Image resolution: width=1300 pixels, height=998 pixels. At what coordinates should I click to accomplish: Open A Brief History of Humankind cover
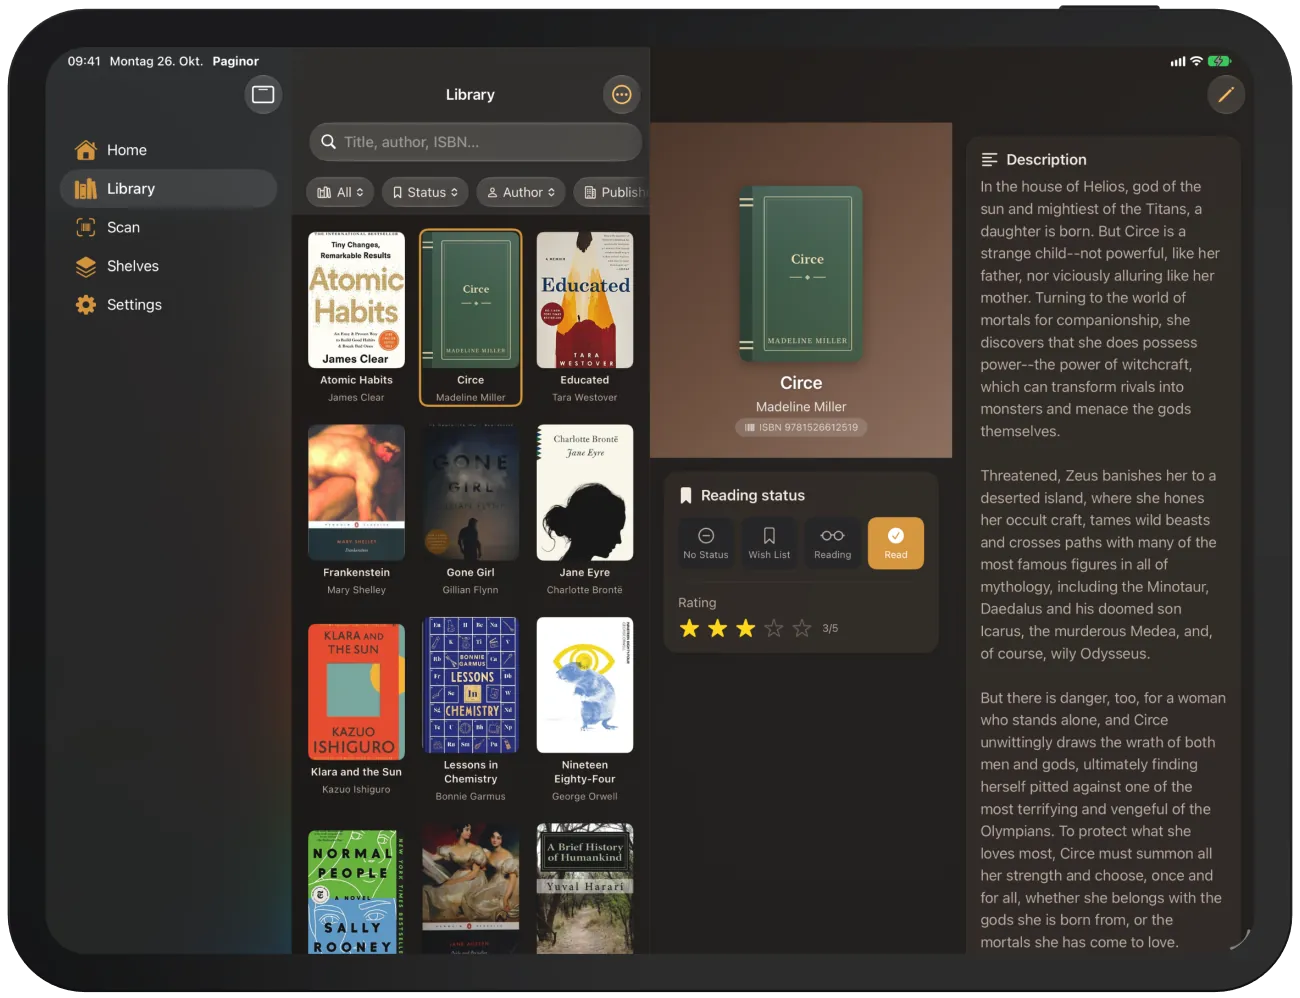point(585,888)
